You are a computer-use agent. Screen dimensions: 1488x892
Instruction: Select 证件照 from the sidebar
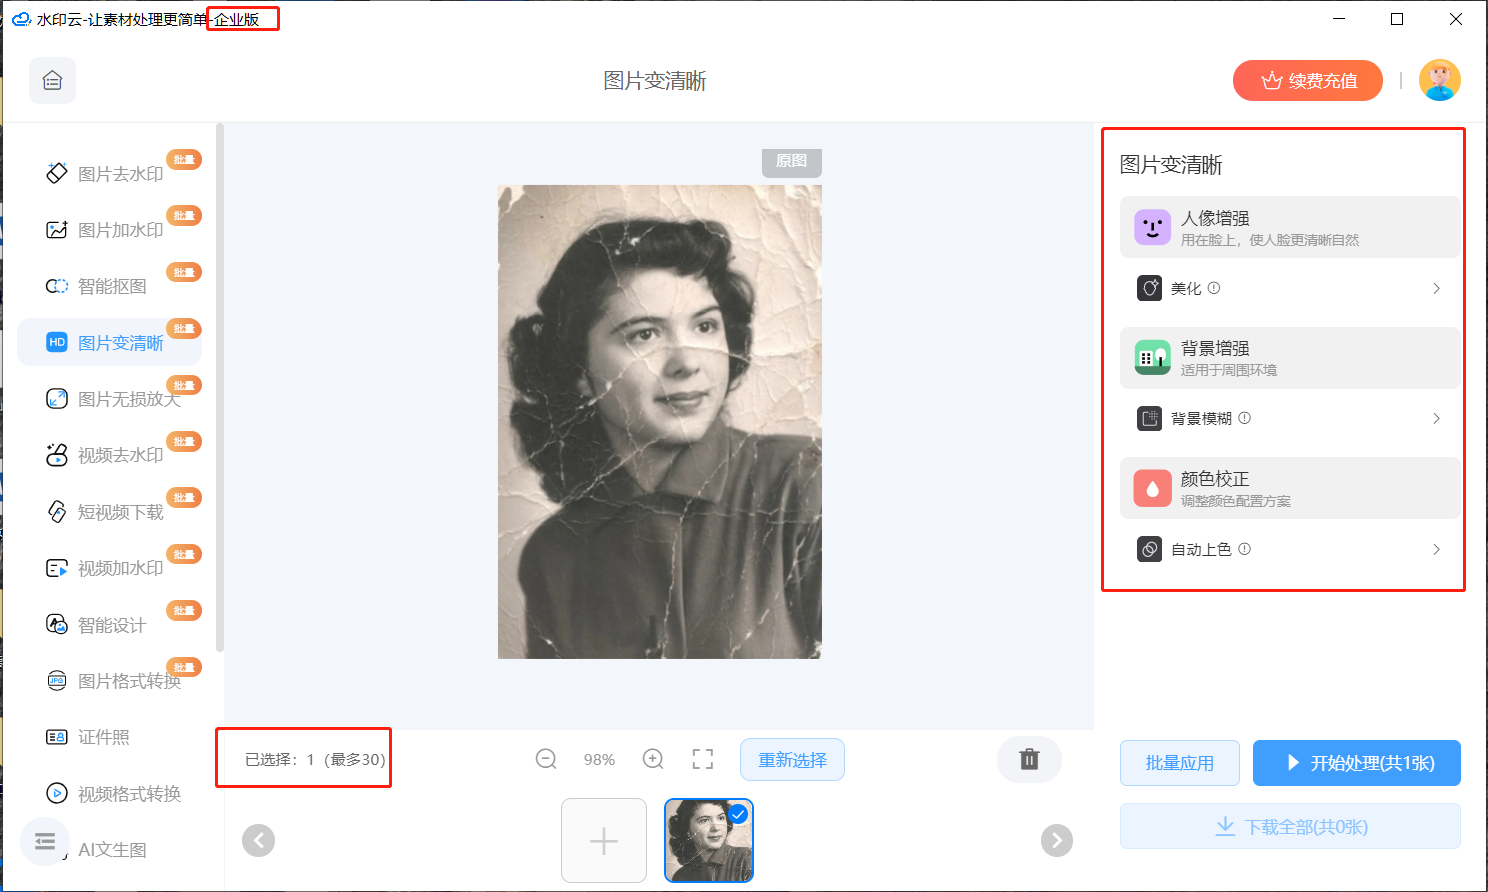coord(110,737)
